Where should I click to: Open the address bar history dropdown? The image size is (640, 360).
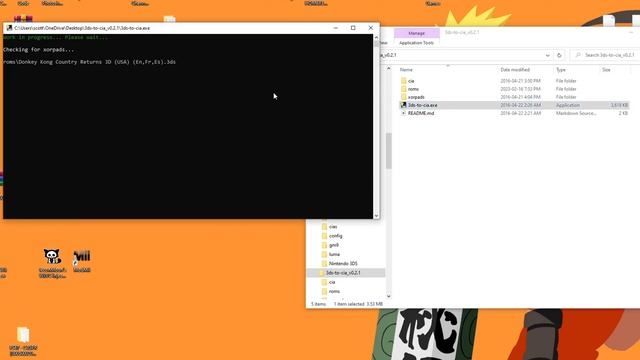coord(547,55)
